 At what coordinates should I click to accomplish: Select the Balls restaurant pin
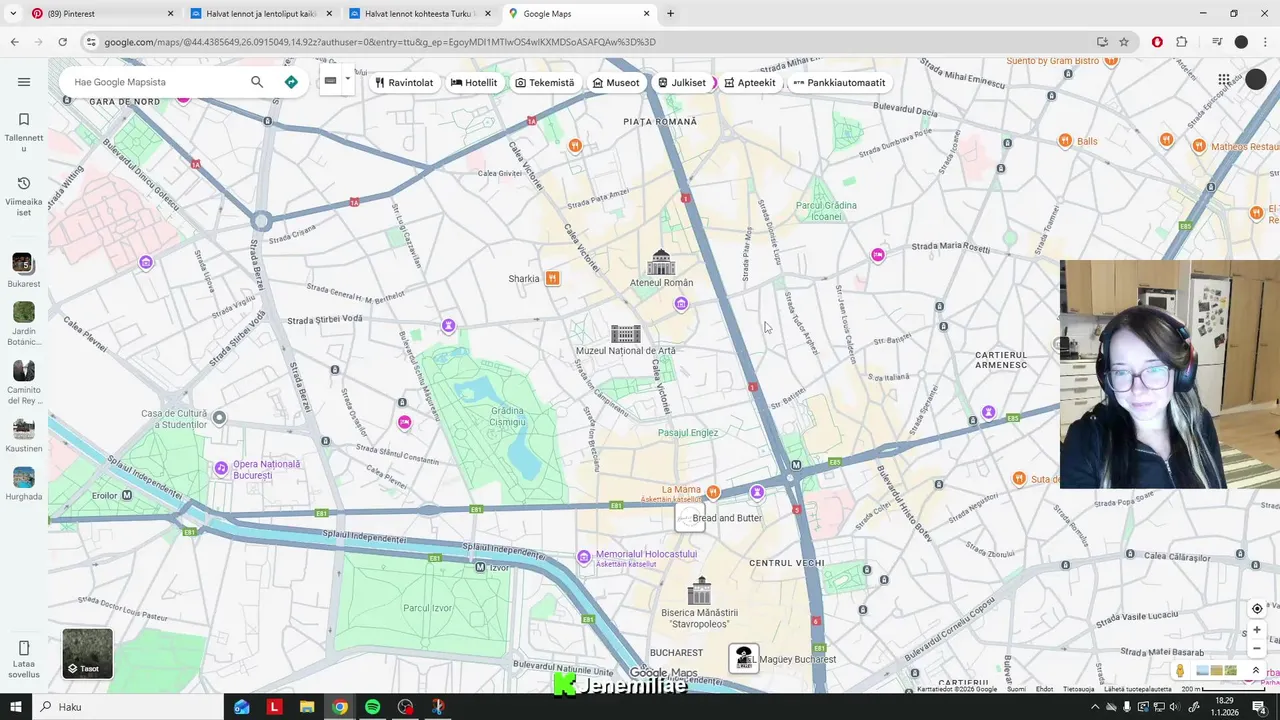point(1065,141)
